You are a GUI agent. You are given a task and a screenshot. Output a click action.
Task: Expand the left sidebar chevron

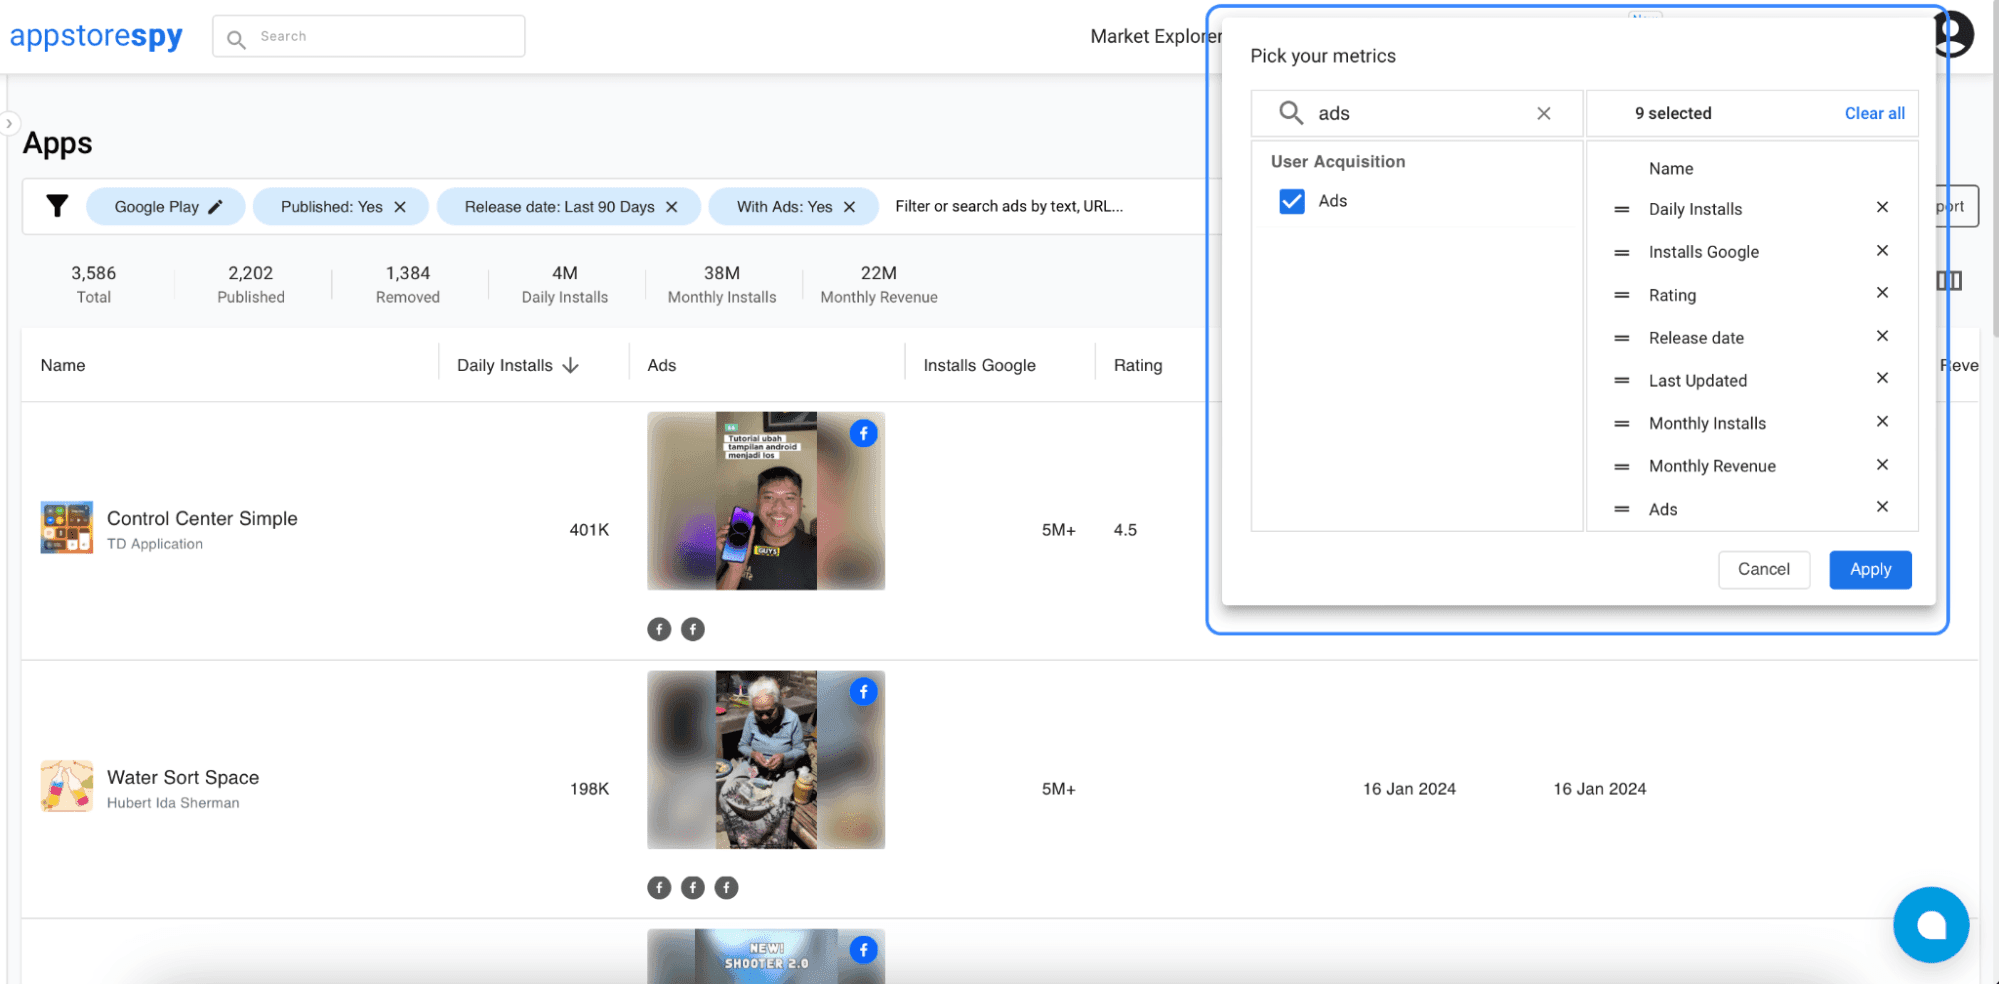click(x=9, y=124)
